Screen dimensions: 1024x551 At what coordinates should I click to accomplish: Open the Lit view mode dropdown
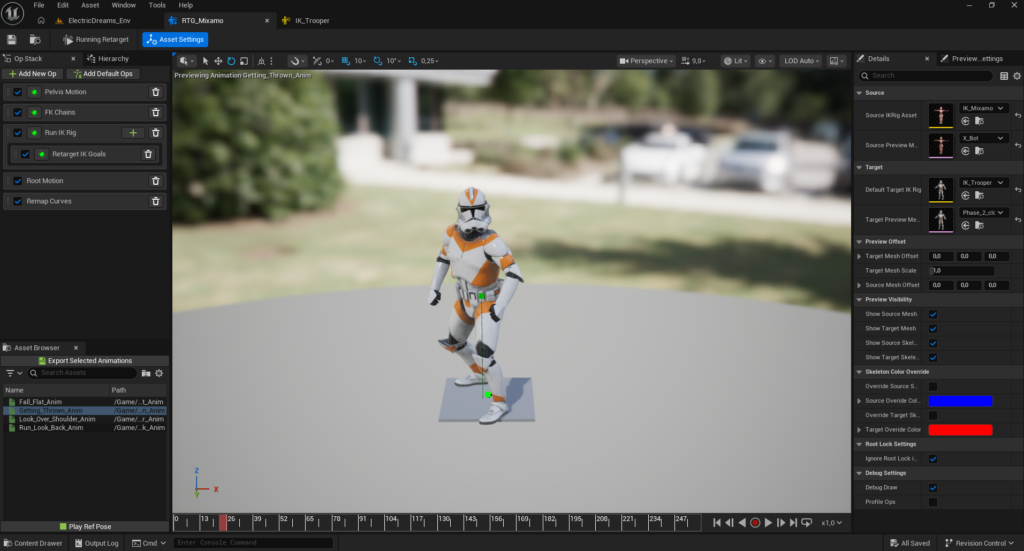pos(735,61)
